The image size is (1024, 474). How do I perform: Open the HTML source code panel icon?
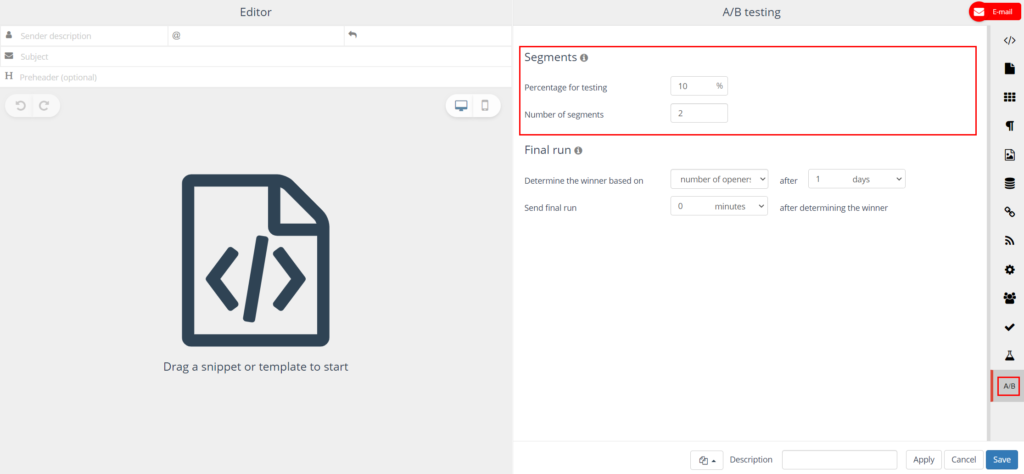click(1009, 40)
